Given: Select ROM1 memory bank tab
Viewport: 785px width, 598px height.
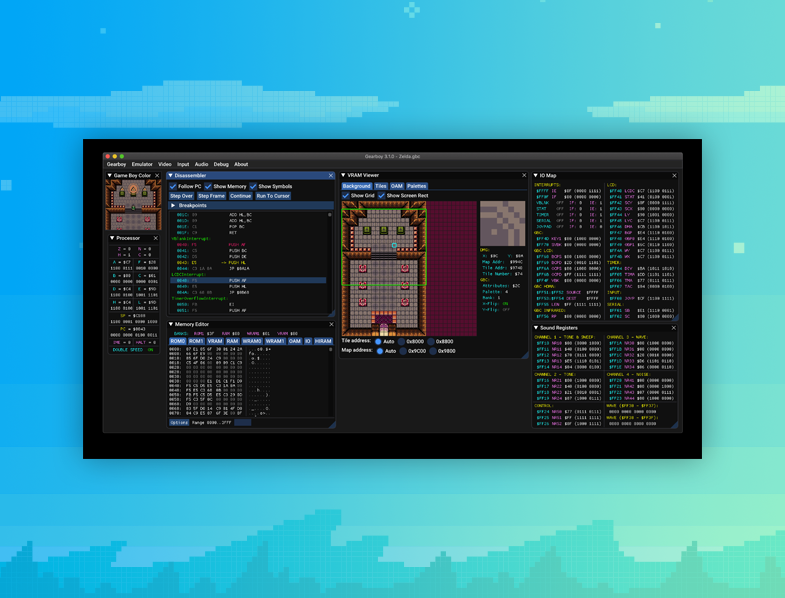Looking at the screenshot, I should pyautogui.click(x=196, y=342).
